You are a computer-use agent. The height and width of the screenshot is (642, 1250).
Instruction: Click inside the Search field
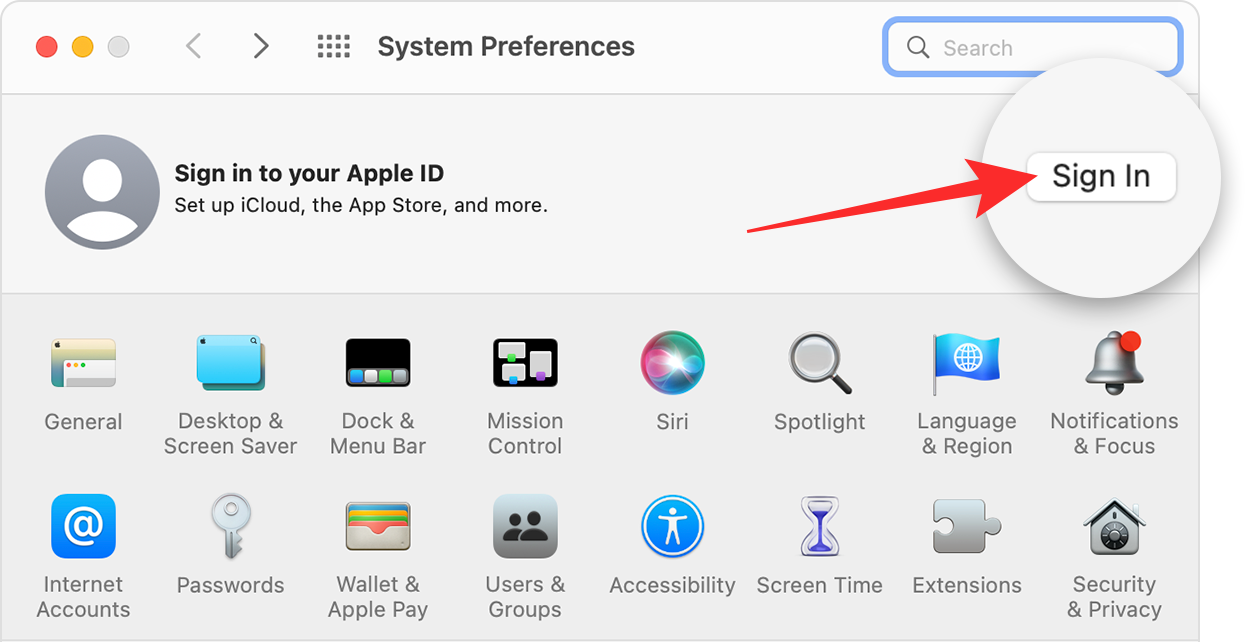tap(1032, 46)
